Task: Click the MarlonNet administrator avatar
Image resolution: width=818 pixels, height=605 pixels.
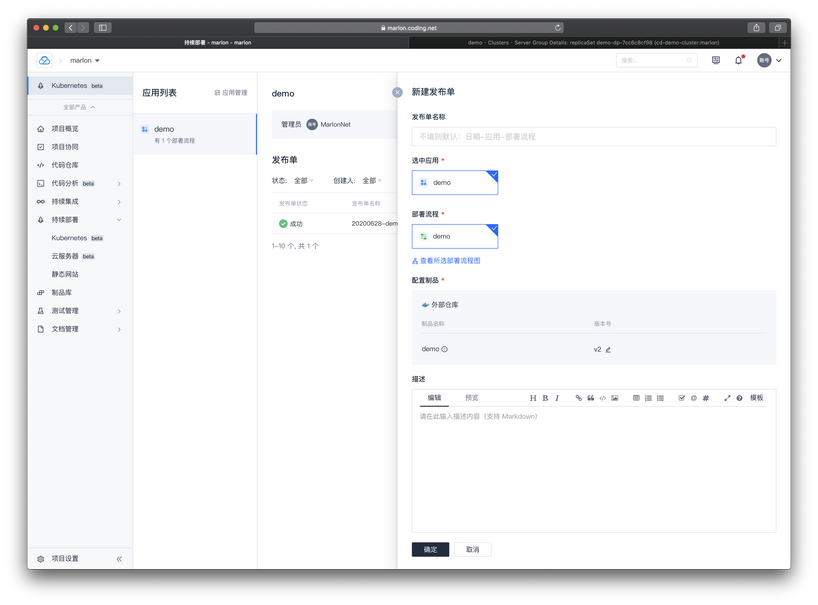Action: (x=312, y=125)
